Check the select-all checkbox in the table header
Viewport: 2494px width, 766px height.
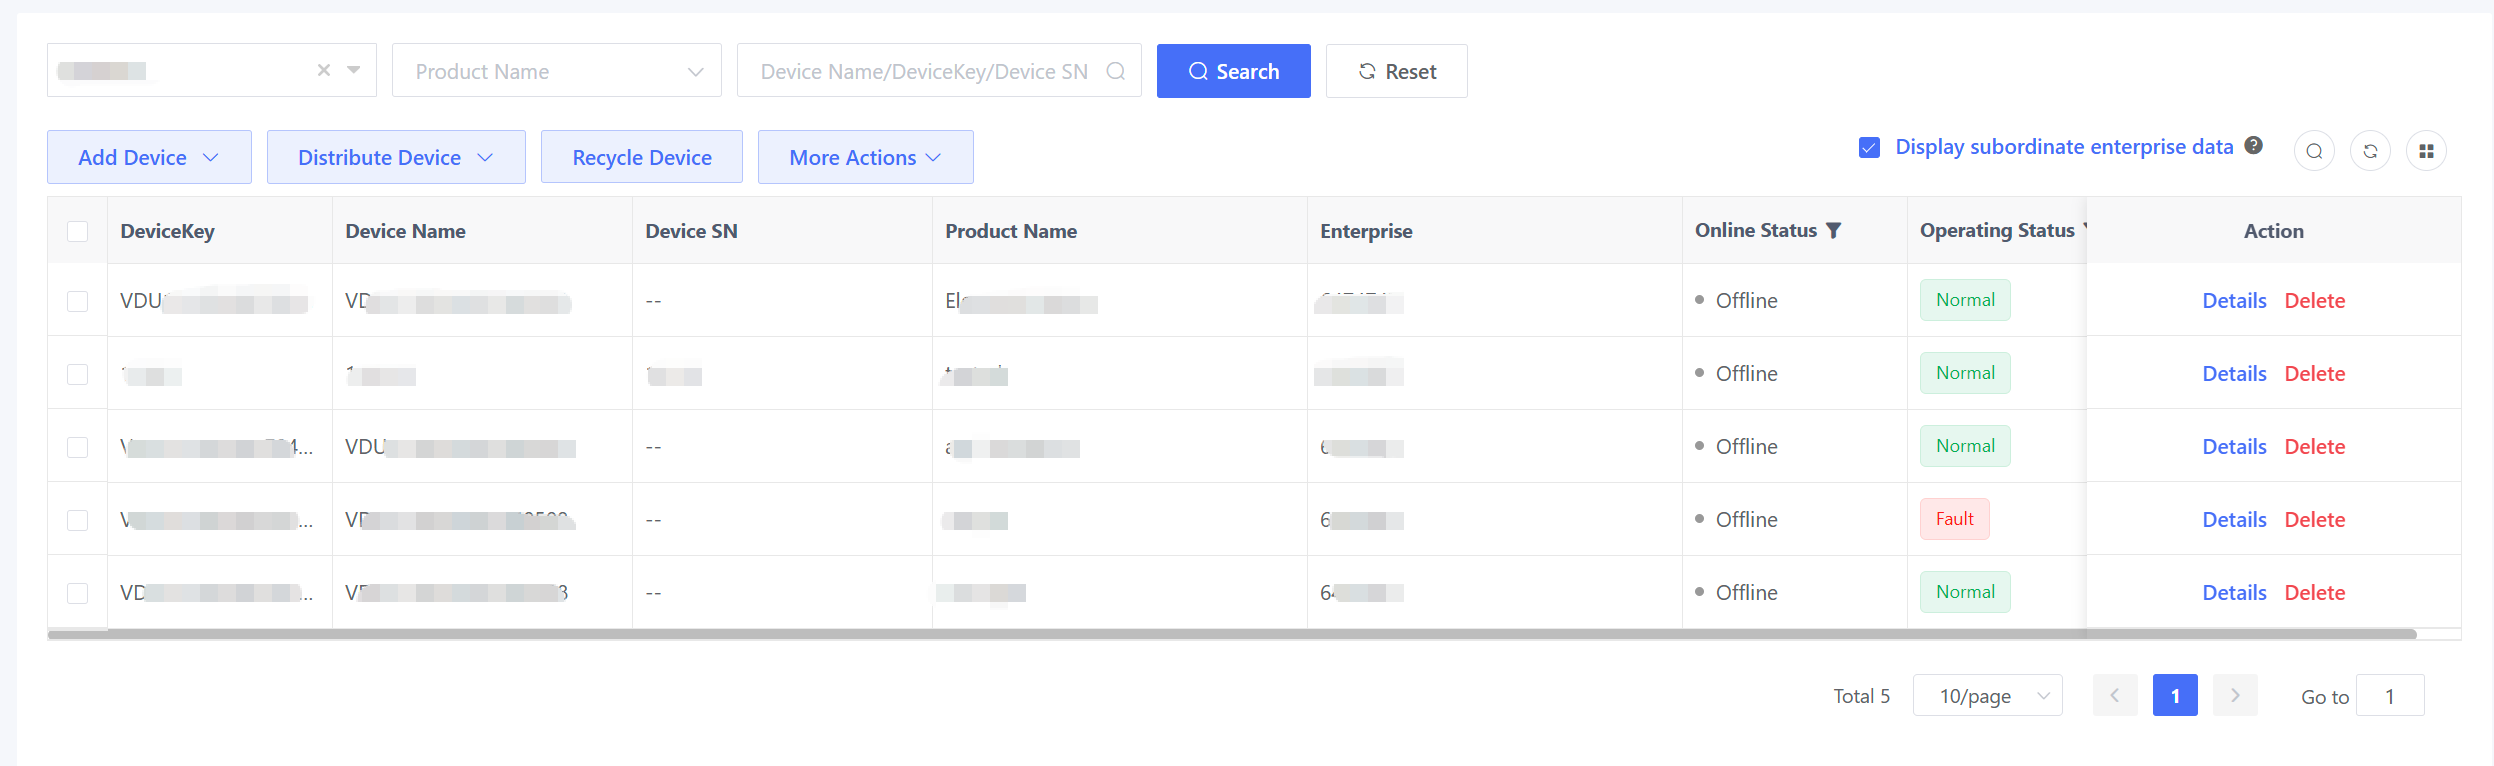(77, 231)
